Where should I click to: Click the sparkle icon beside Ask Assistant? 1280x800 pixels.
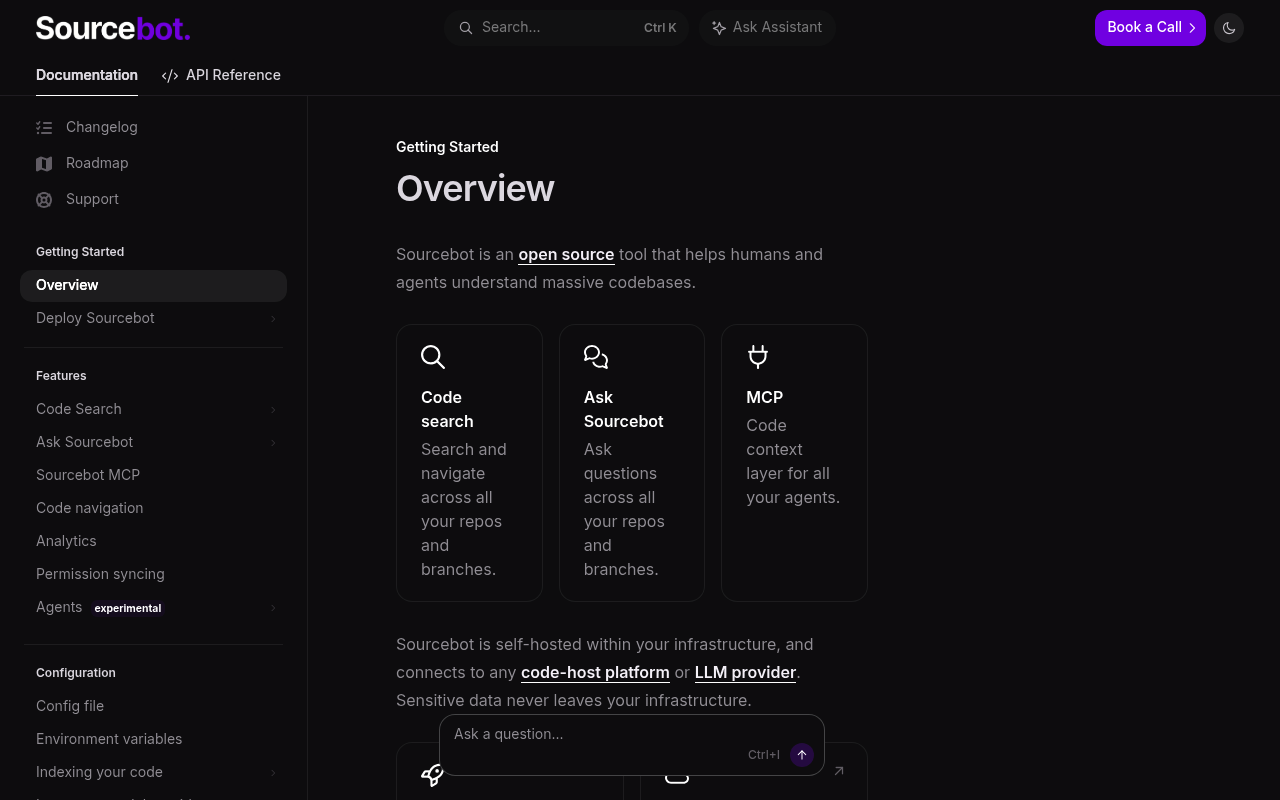pyautogui.click(x=719, y=28)
